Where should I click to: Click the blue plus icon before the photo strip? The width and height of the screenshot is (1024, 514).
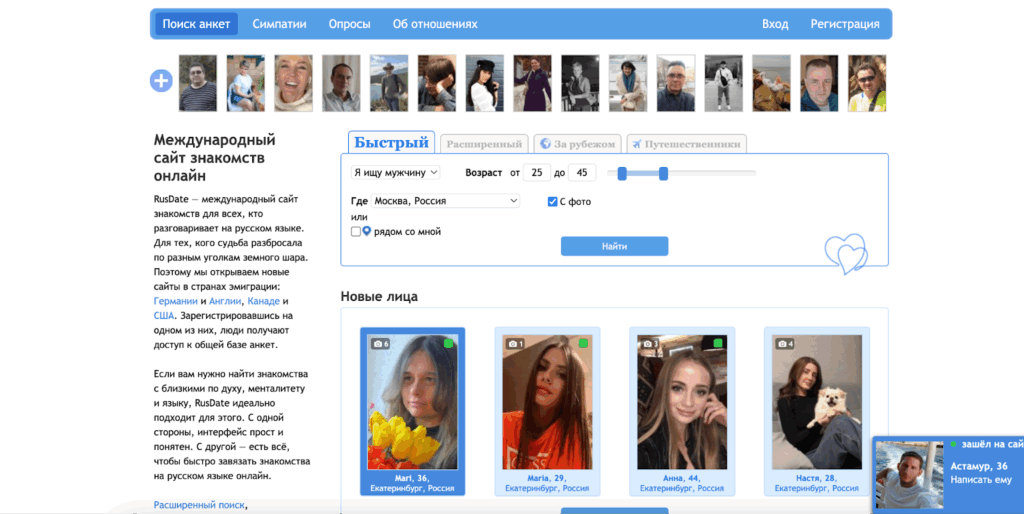[161, 81]
